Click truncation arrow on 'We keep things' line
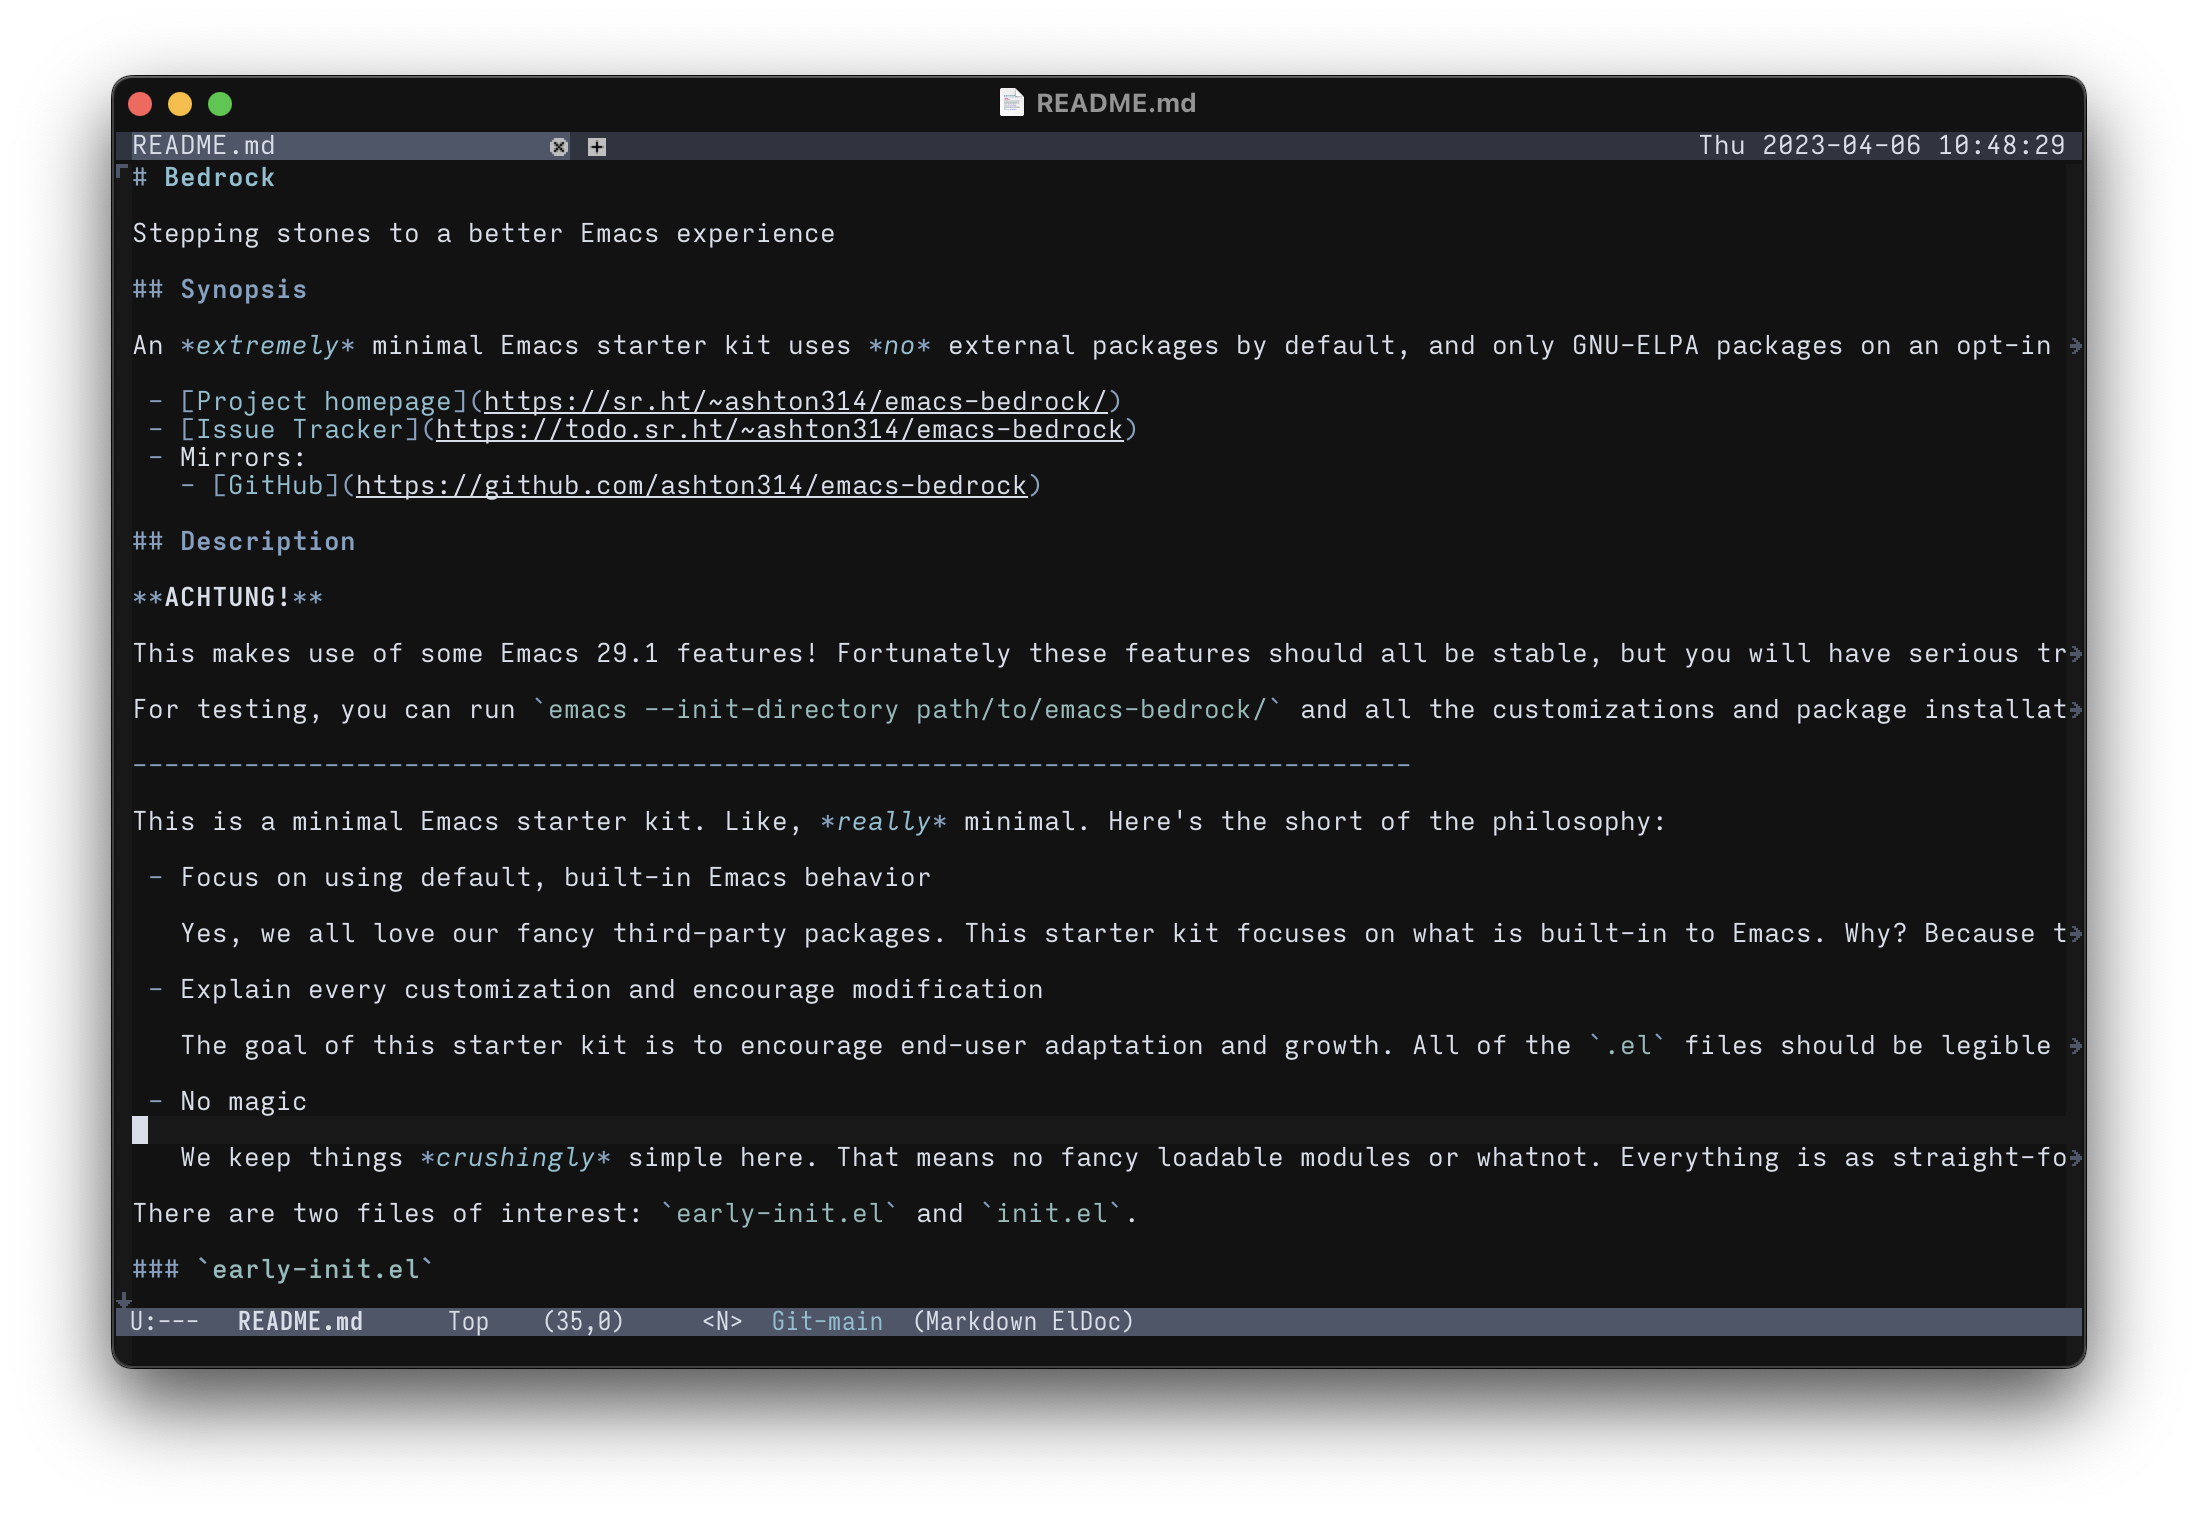The image size is (2198, 1516). tap(2076, 1158)
